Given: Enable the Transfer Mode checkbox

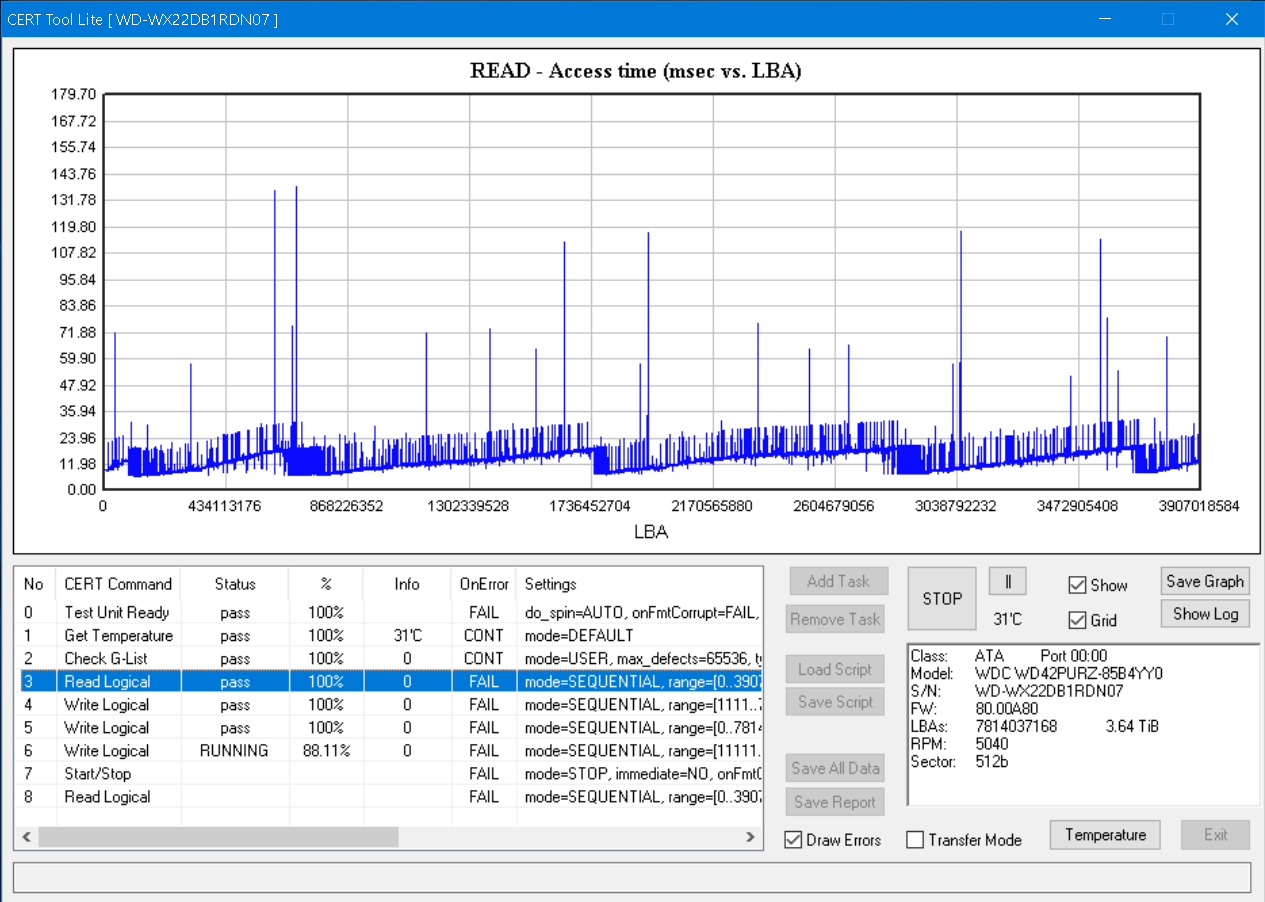Looking at the screenshot, I should [915, 840].
